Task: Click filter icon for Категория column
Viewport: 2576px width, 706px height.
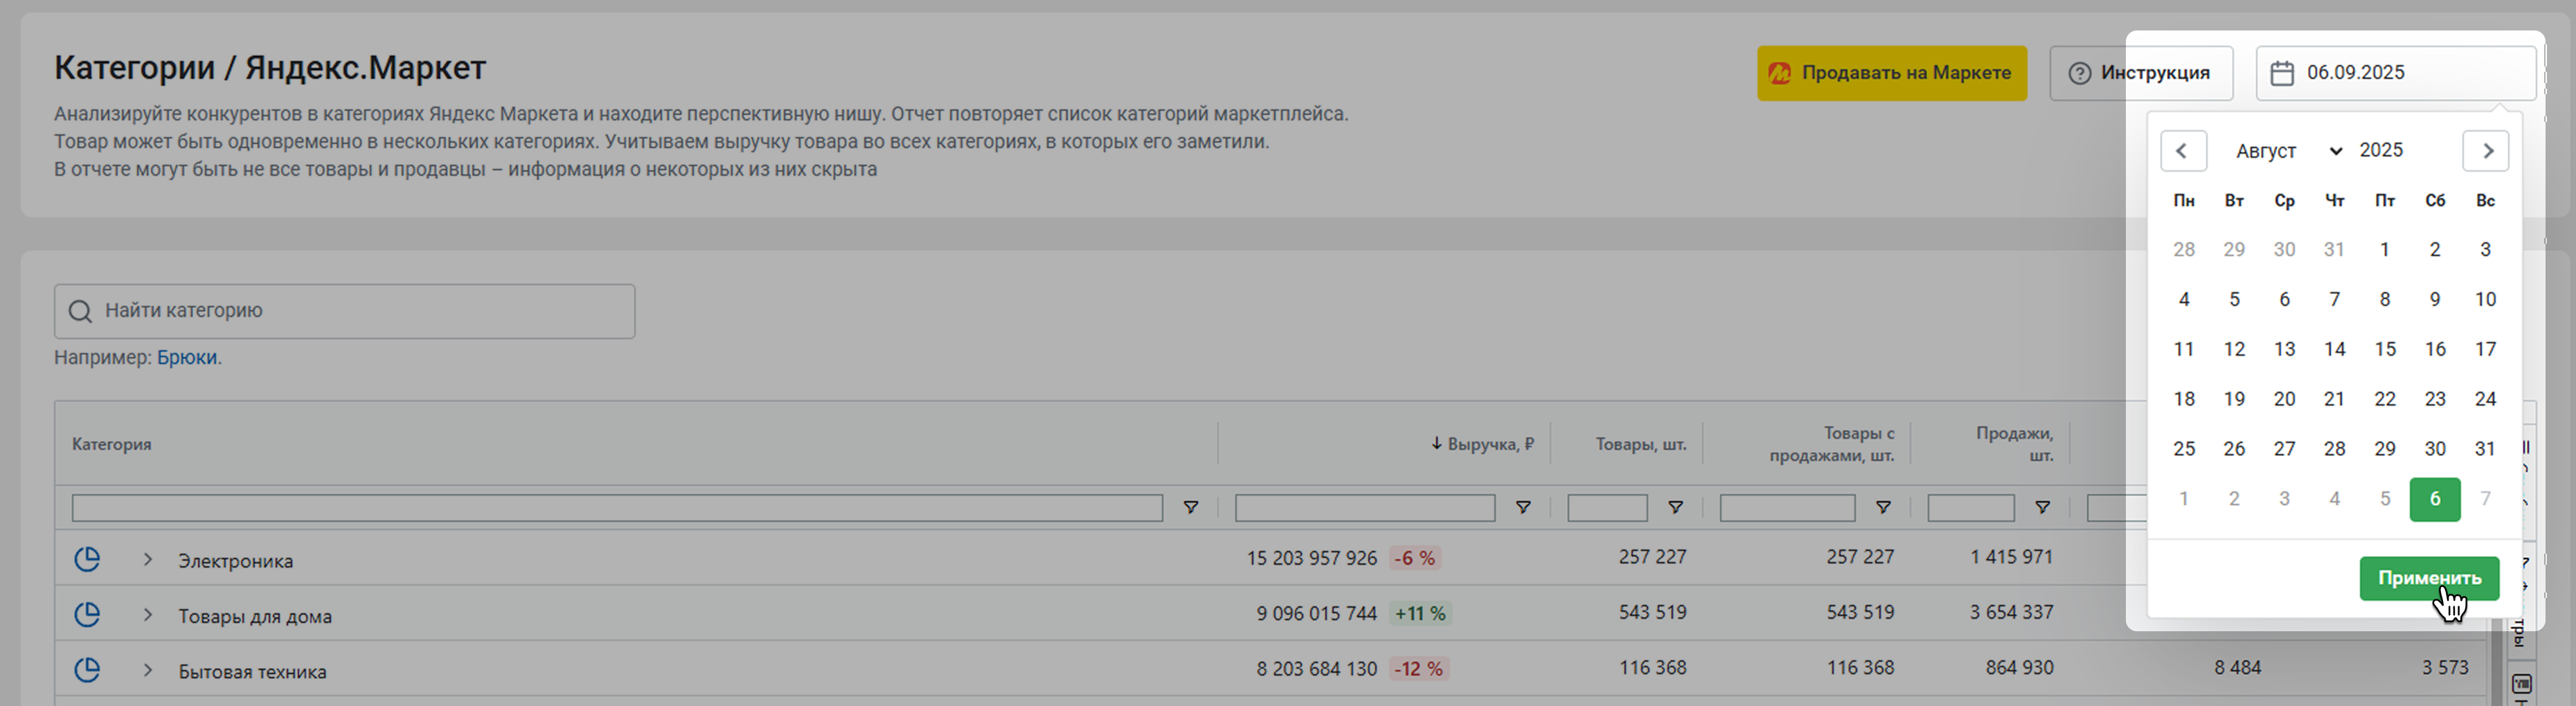Action: (1190, 508)
